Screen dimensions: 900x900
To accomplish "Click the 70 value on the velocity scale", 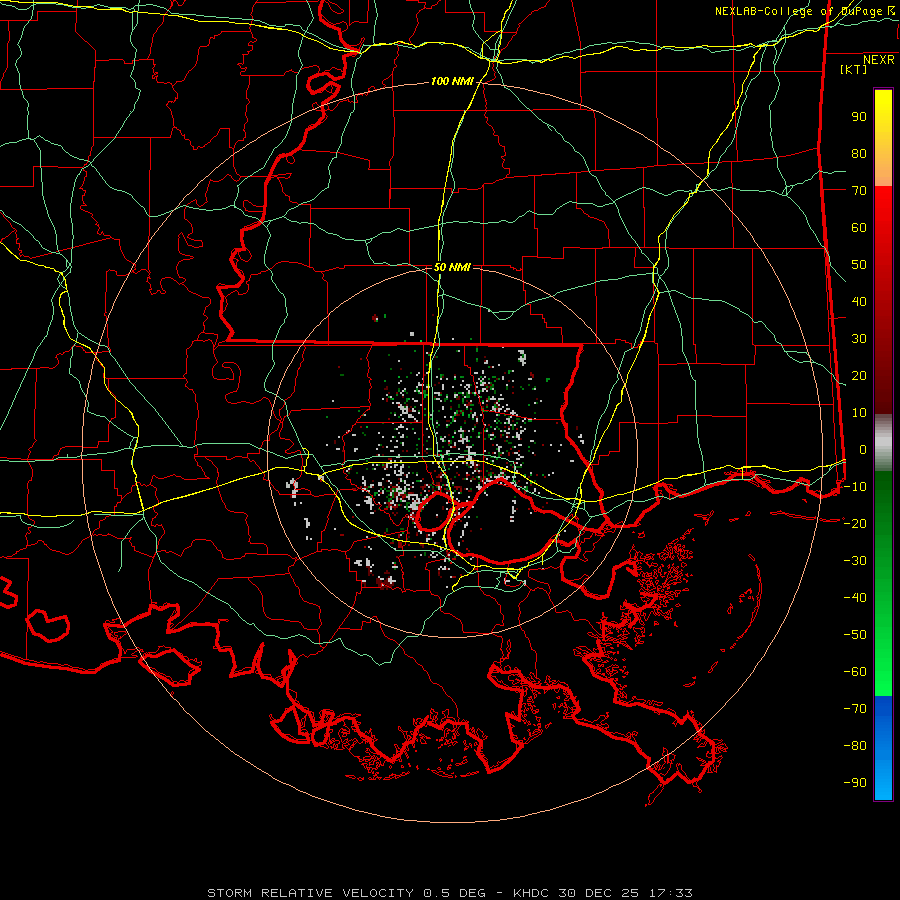I will (859, 191).
